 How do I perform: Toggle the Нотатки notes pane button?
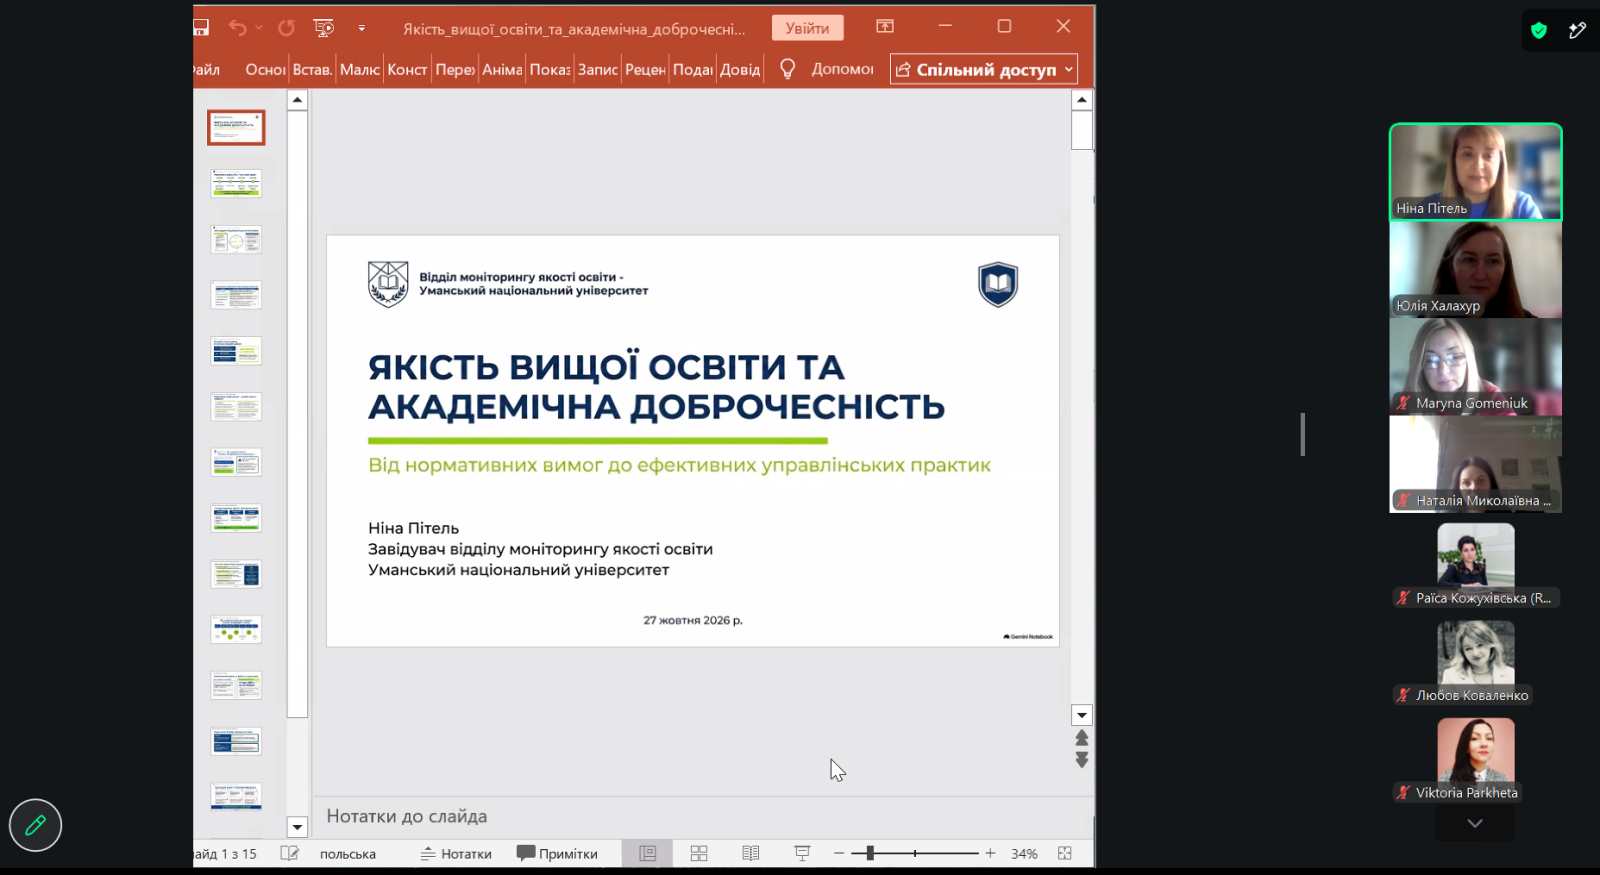pyautogui.click(x=456, y=854)
